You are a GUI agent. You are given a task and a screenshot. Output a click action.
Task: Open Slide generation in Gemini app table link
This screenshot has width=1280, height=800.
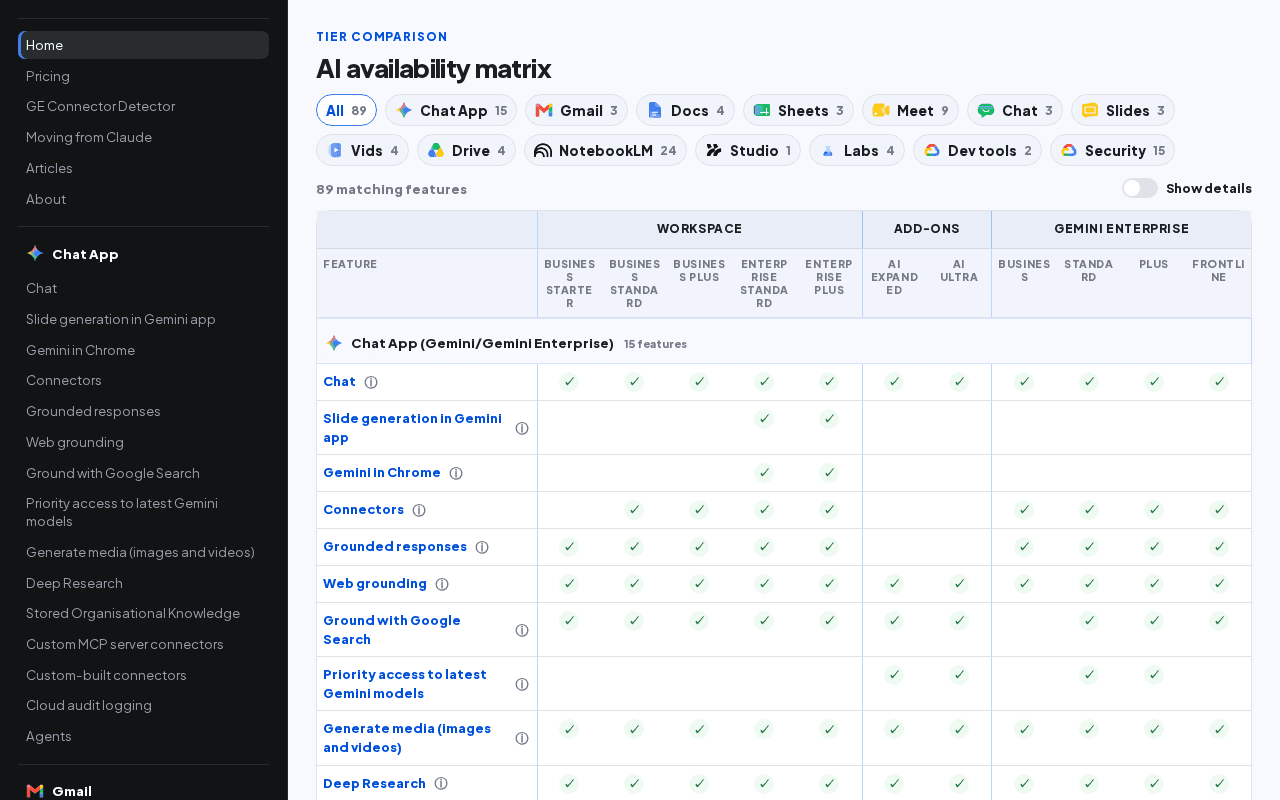(x=412, y=428)
